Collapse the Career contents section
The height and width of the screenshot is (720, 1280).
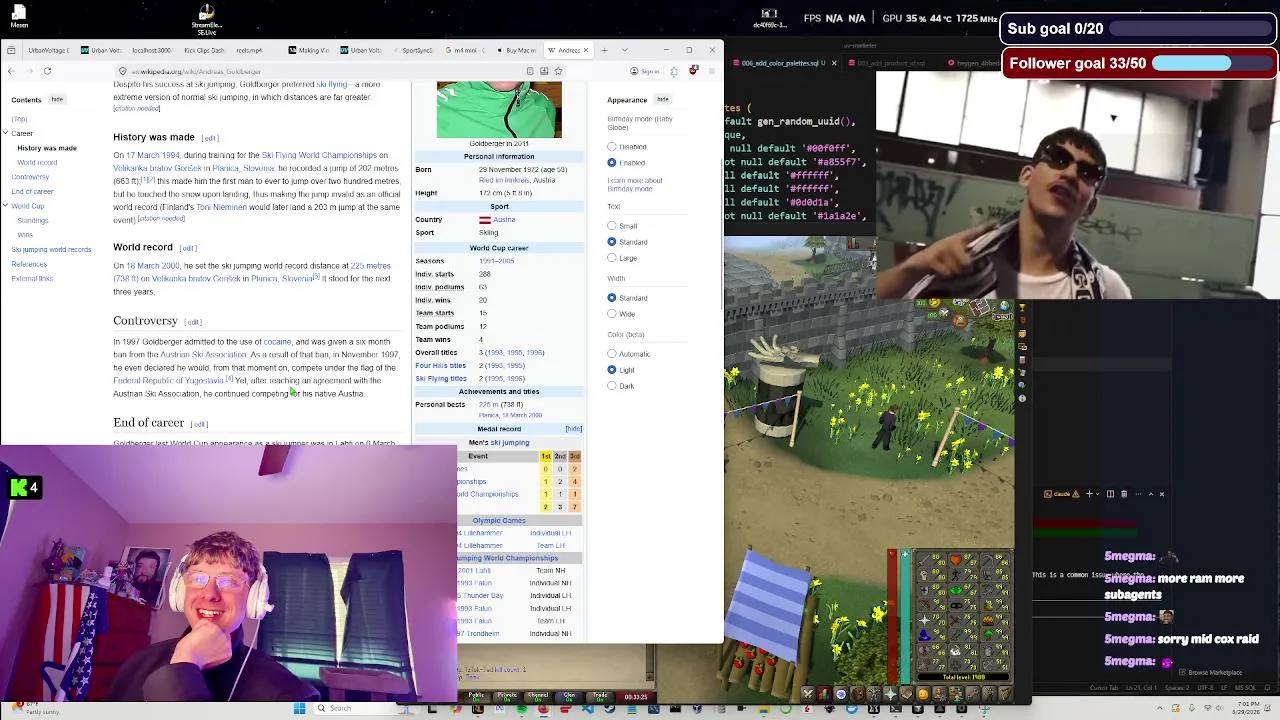pos(6,133)
